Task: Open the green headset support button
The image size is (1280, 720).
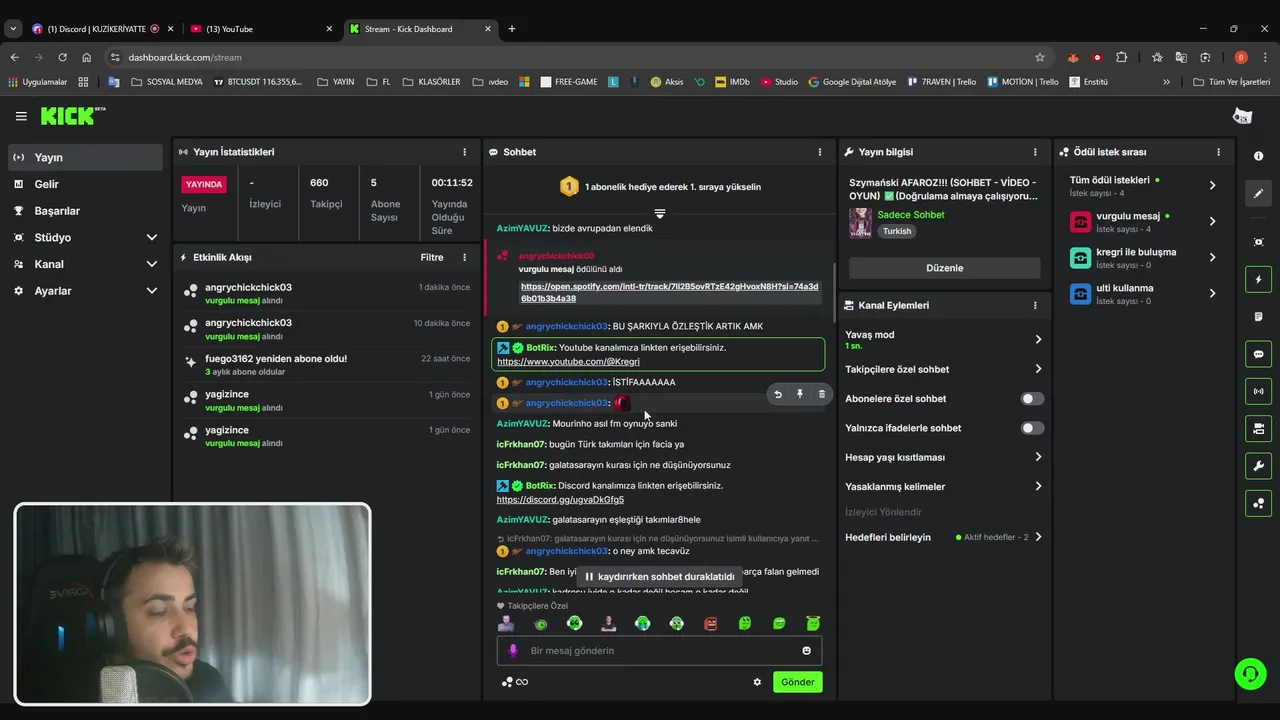Action: coord(1250,674)
